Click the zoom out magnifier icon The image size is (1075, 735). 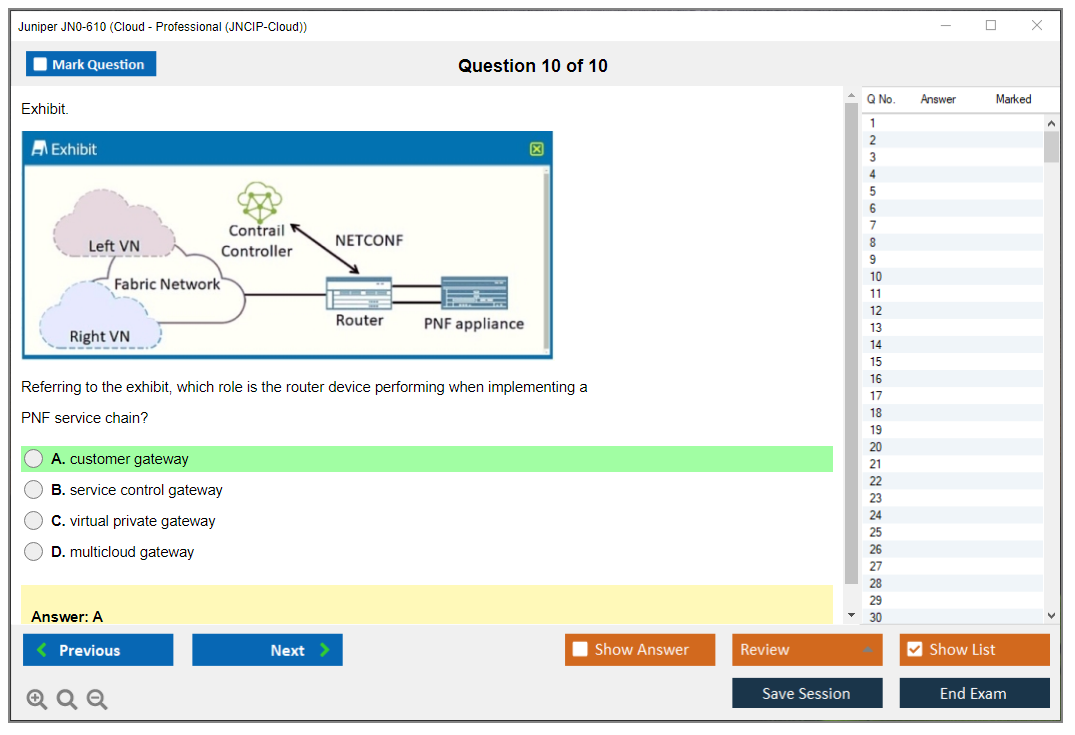pyautogui.click(x=97, y=700)
